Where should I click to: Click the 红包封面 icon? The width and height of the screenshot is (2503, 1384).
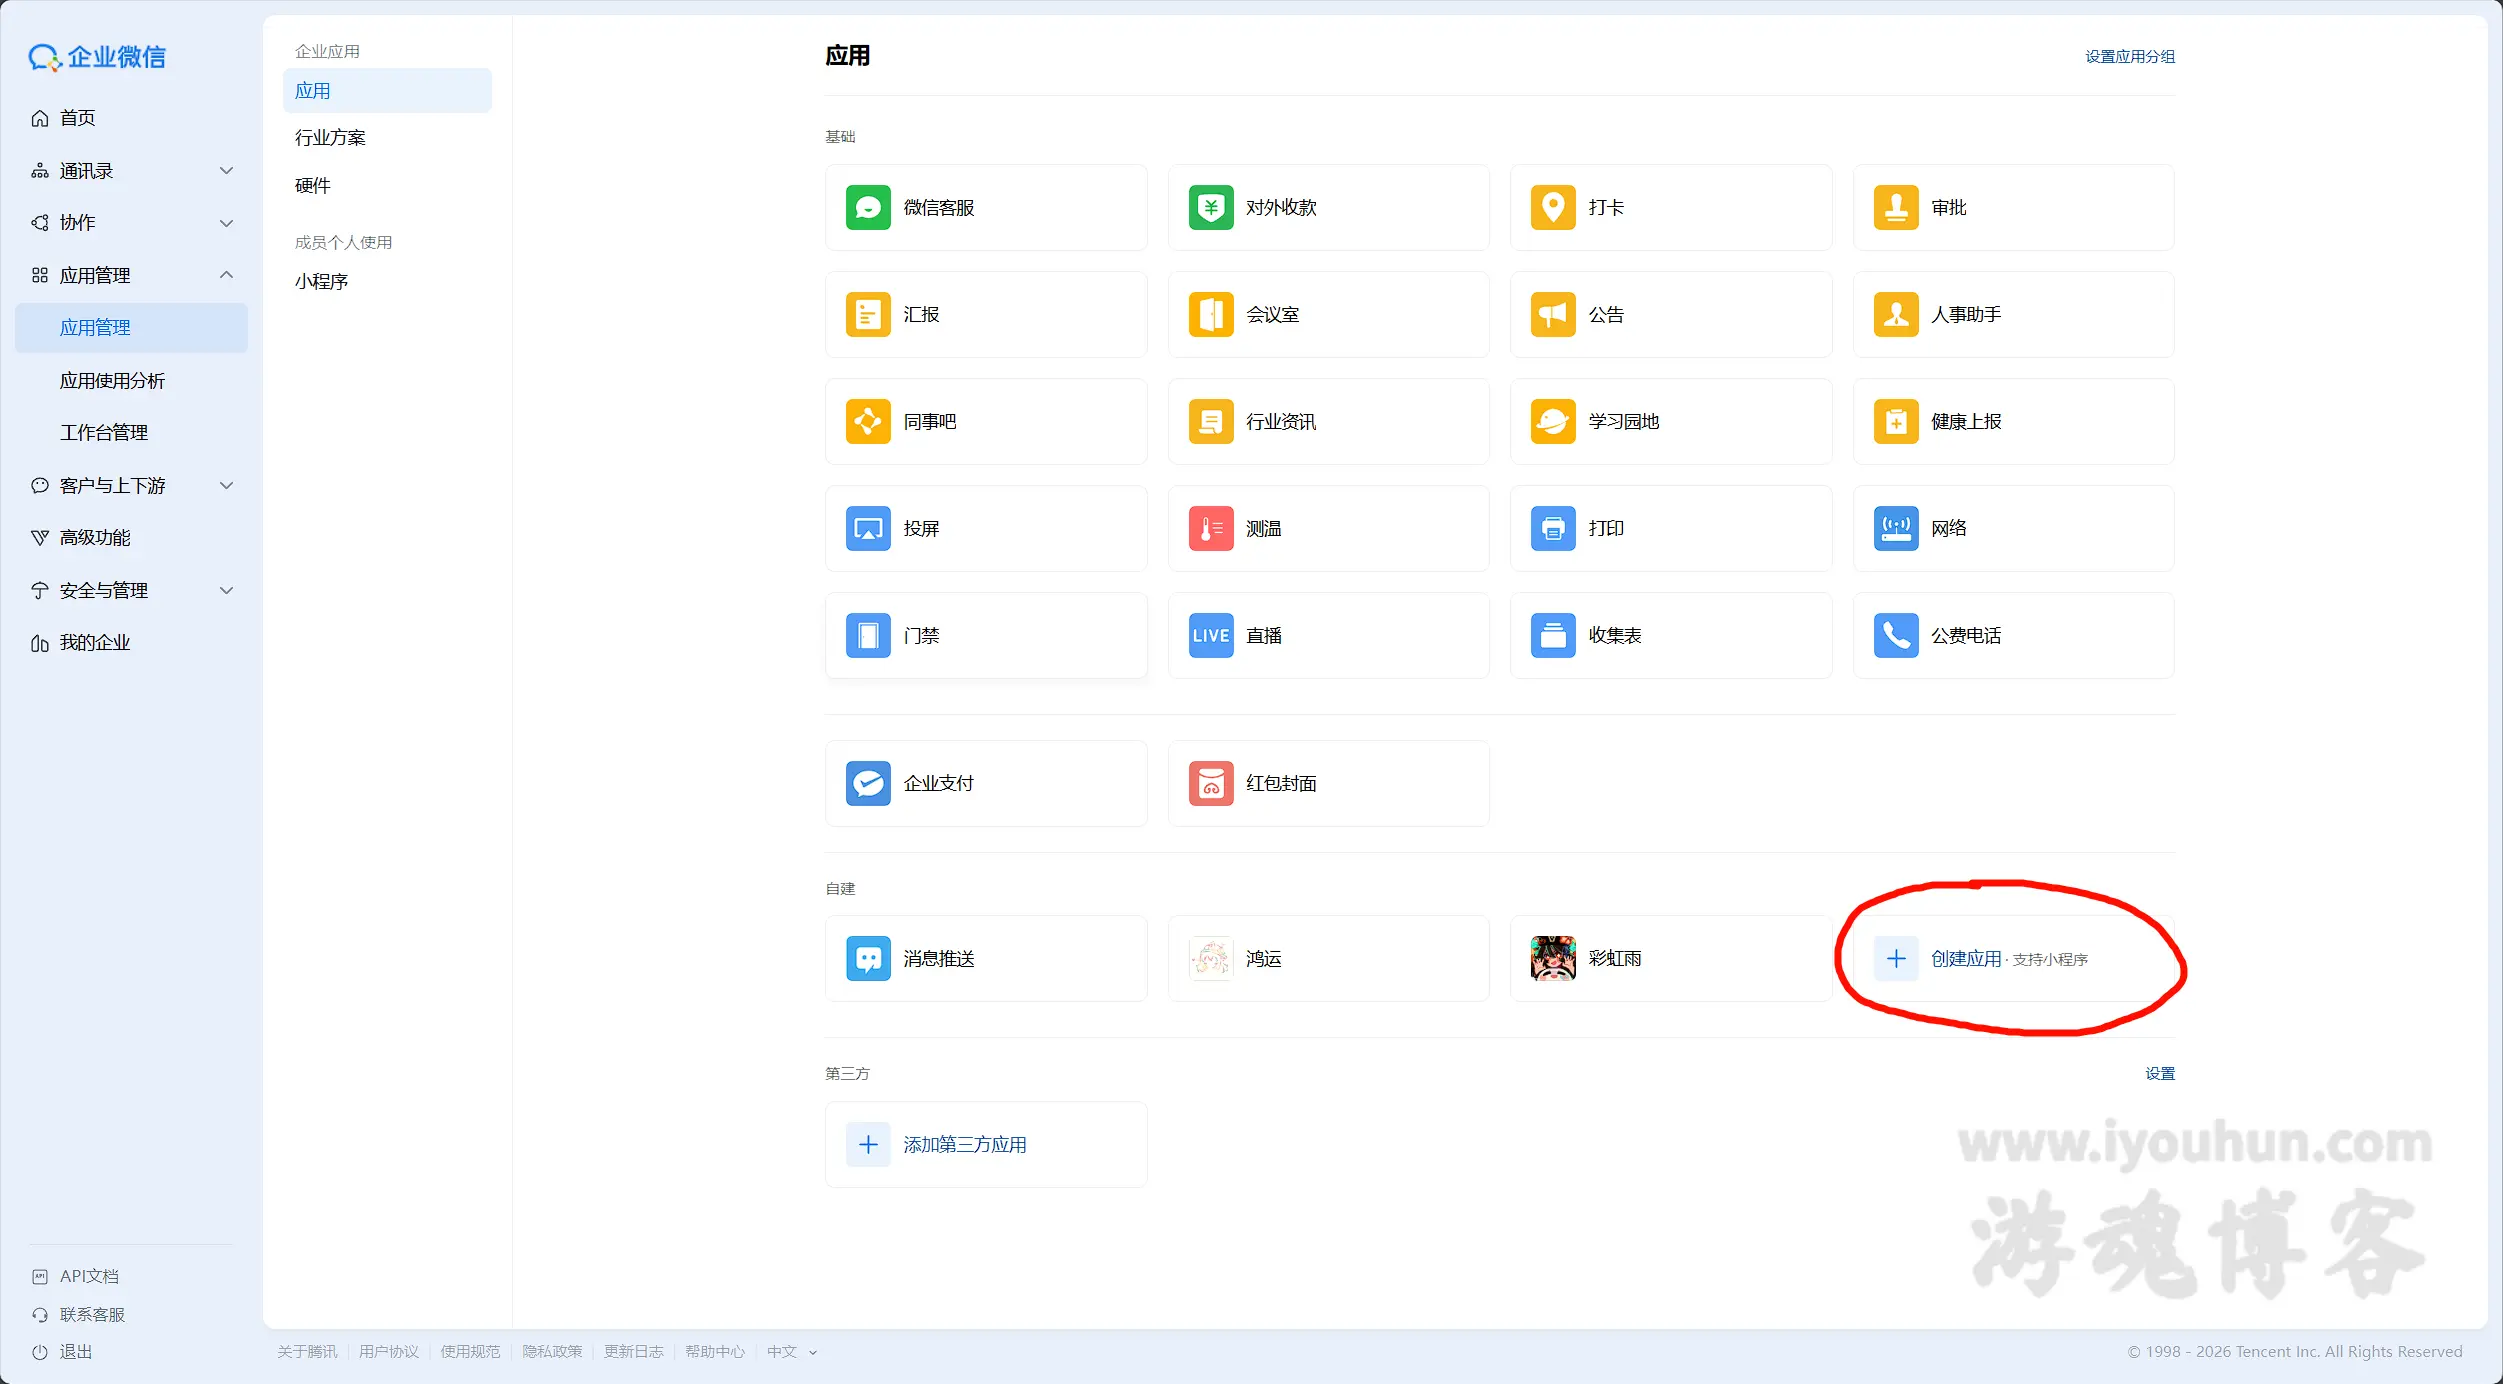pyautogui.click(x=1210, y=784)
